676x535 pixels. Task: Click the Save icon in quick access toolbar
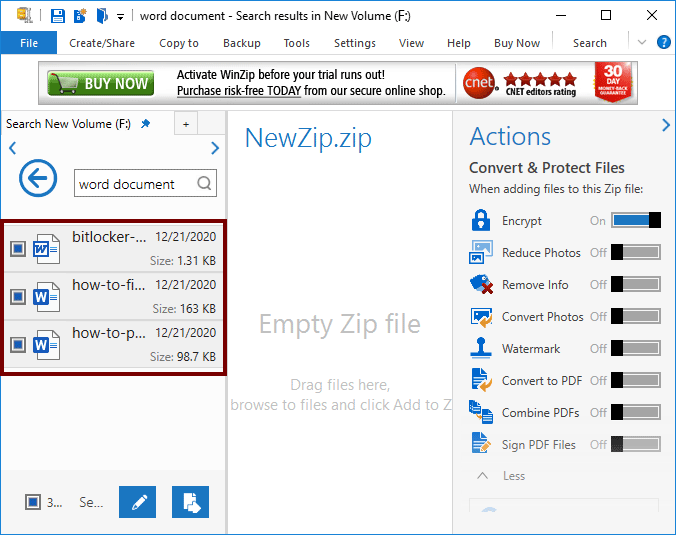click(x=57, y=16)
